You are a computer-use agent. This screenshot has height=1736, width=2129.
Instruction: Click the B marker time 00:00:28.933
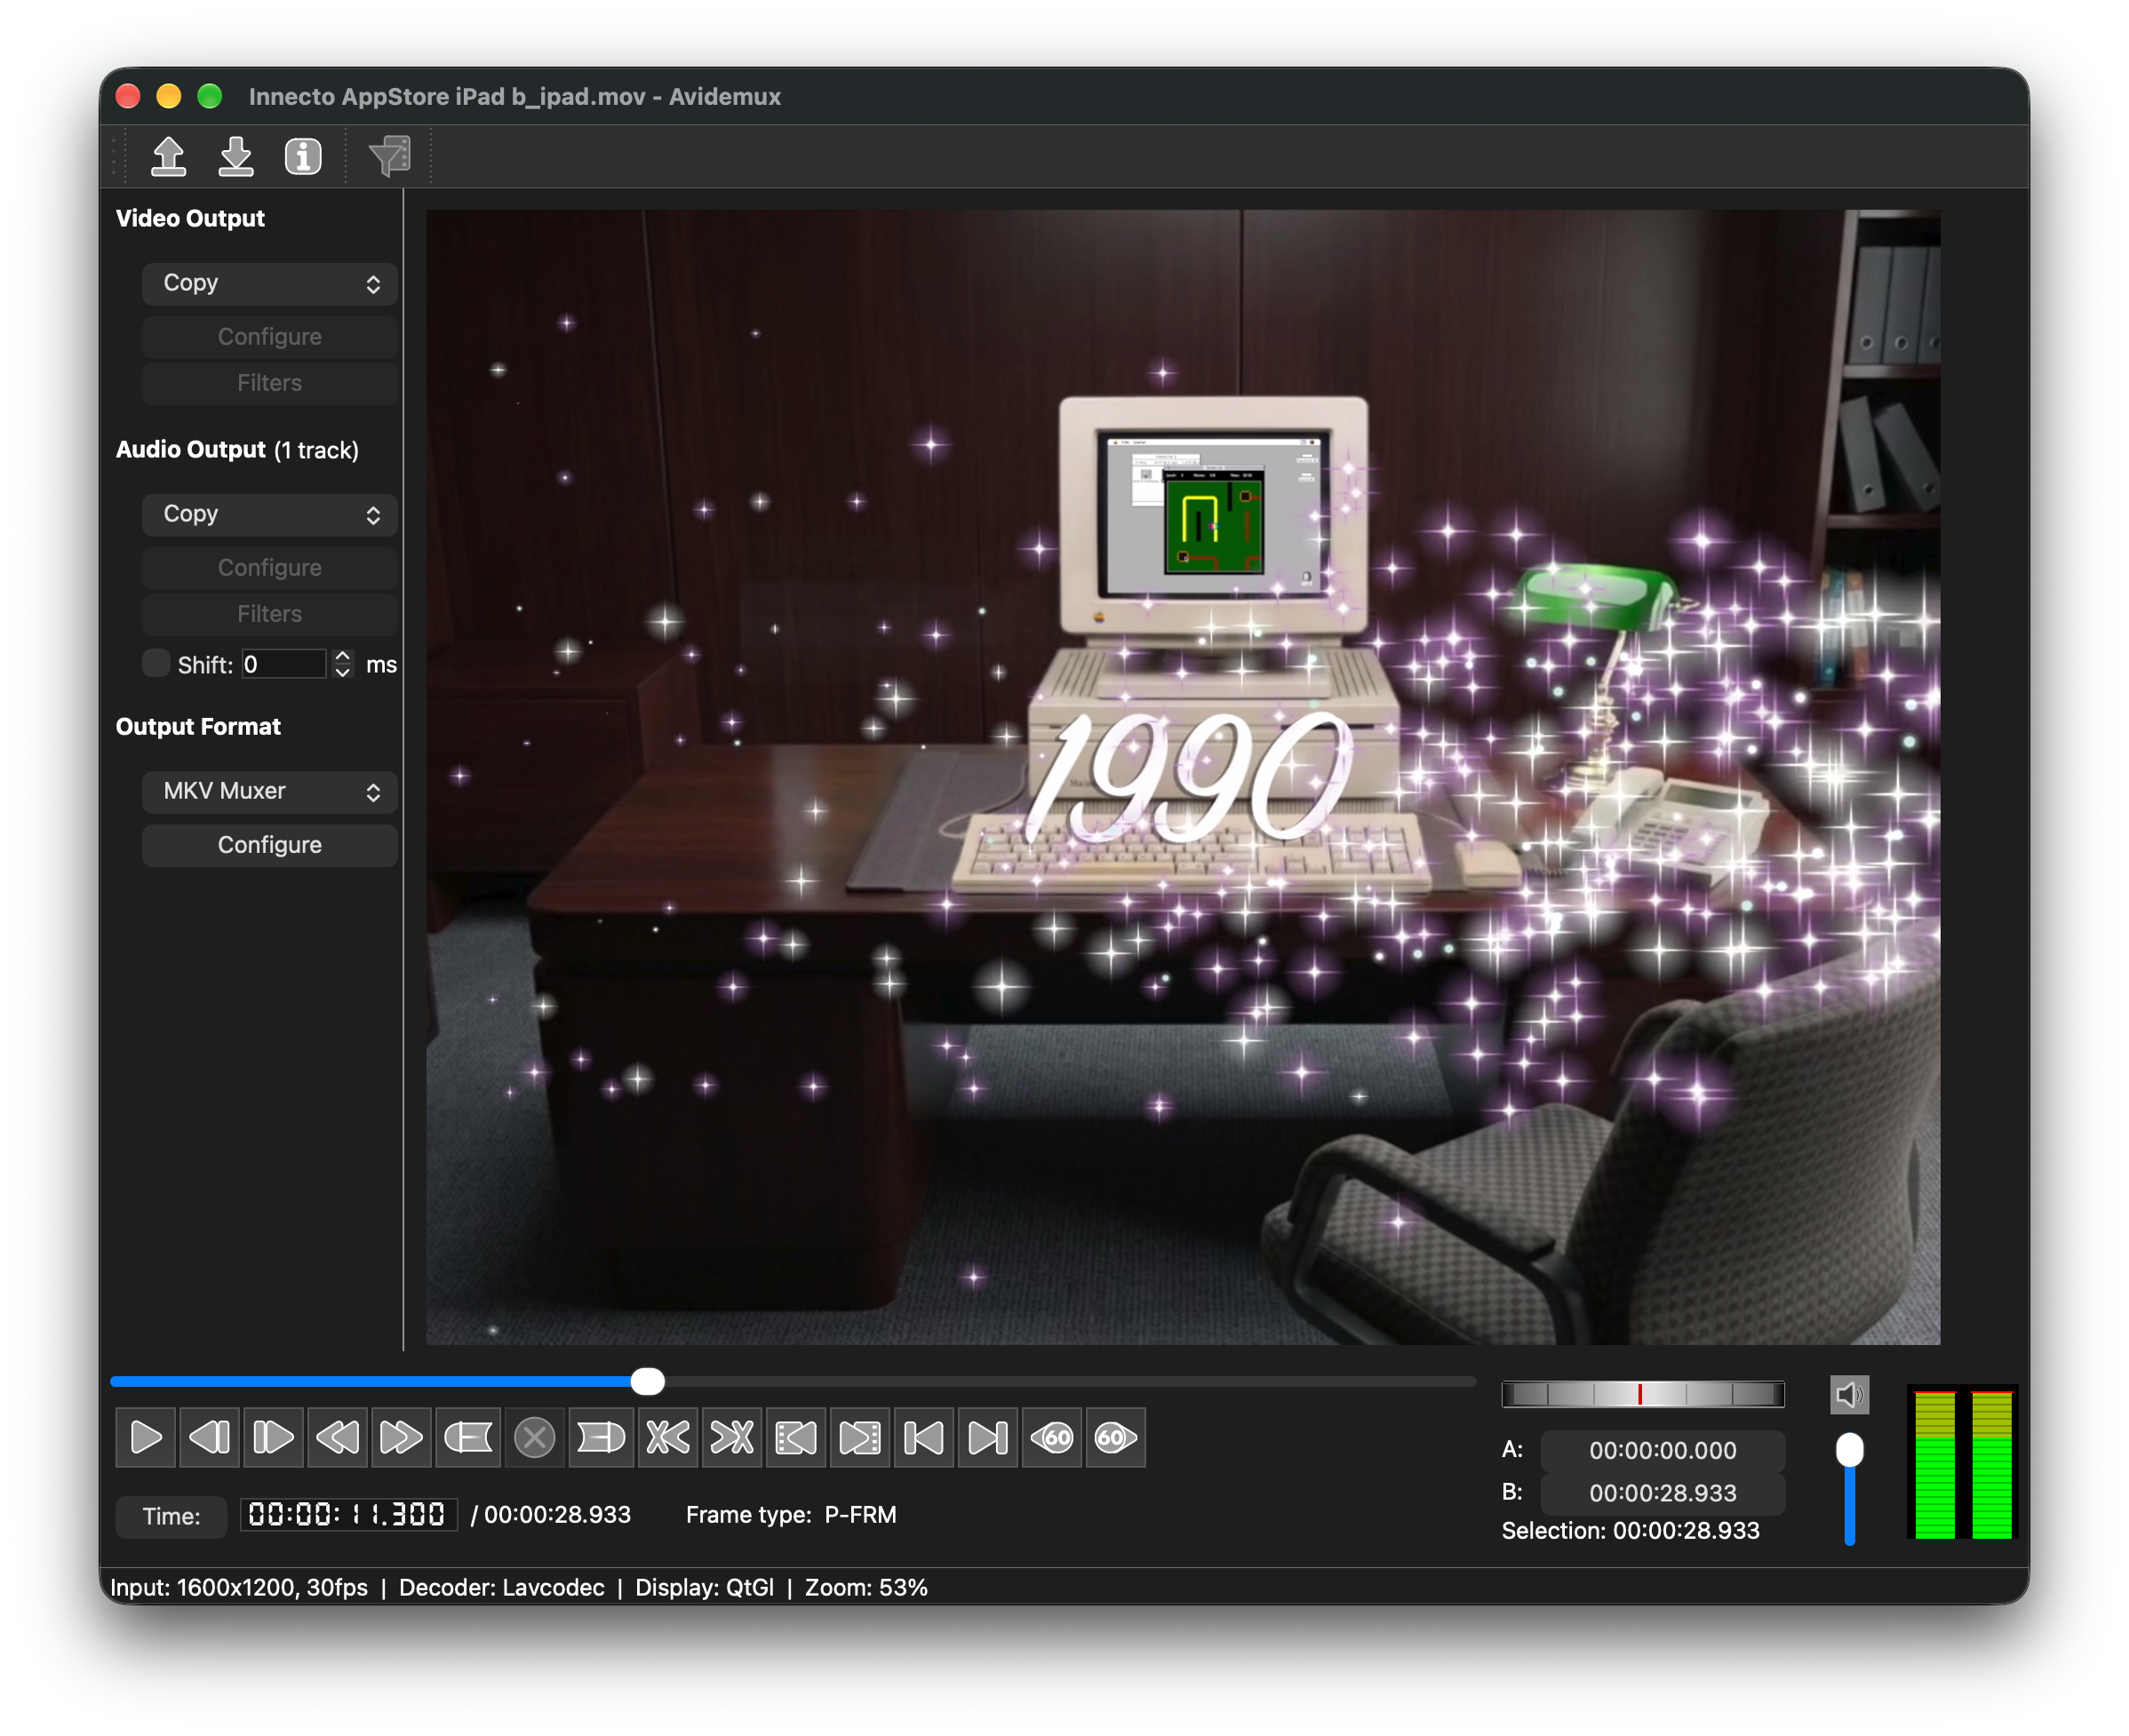coord(1663,1493)
